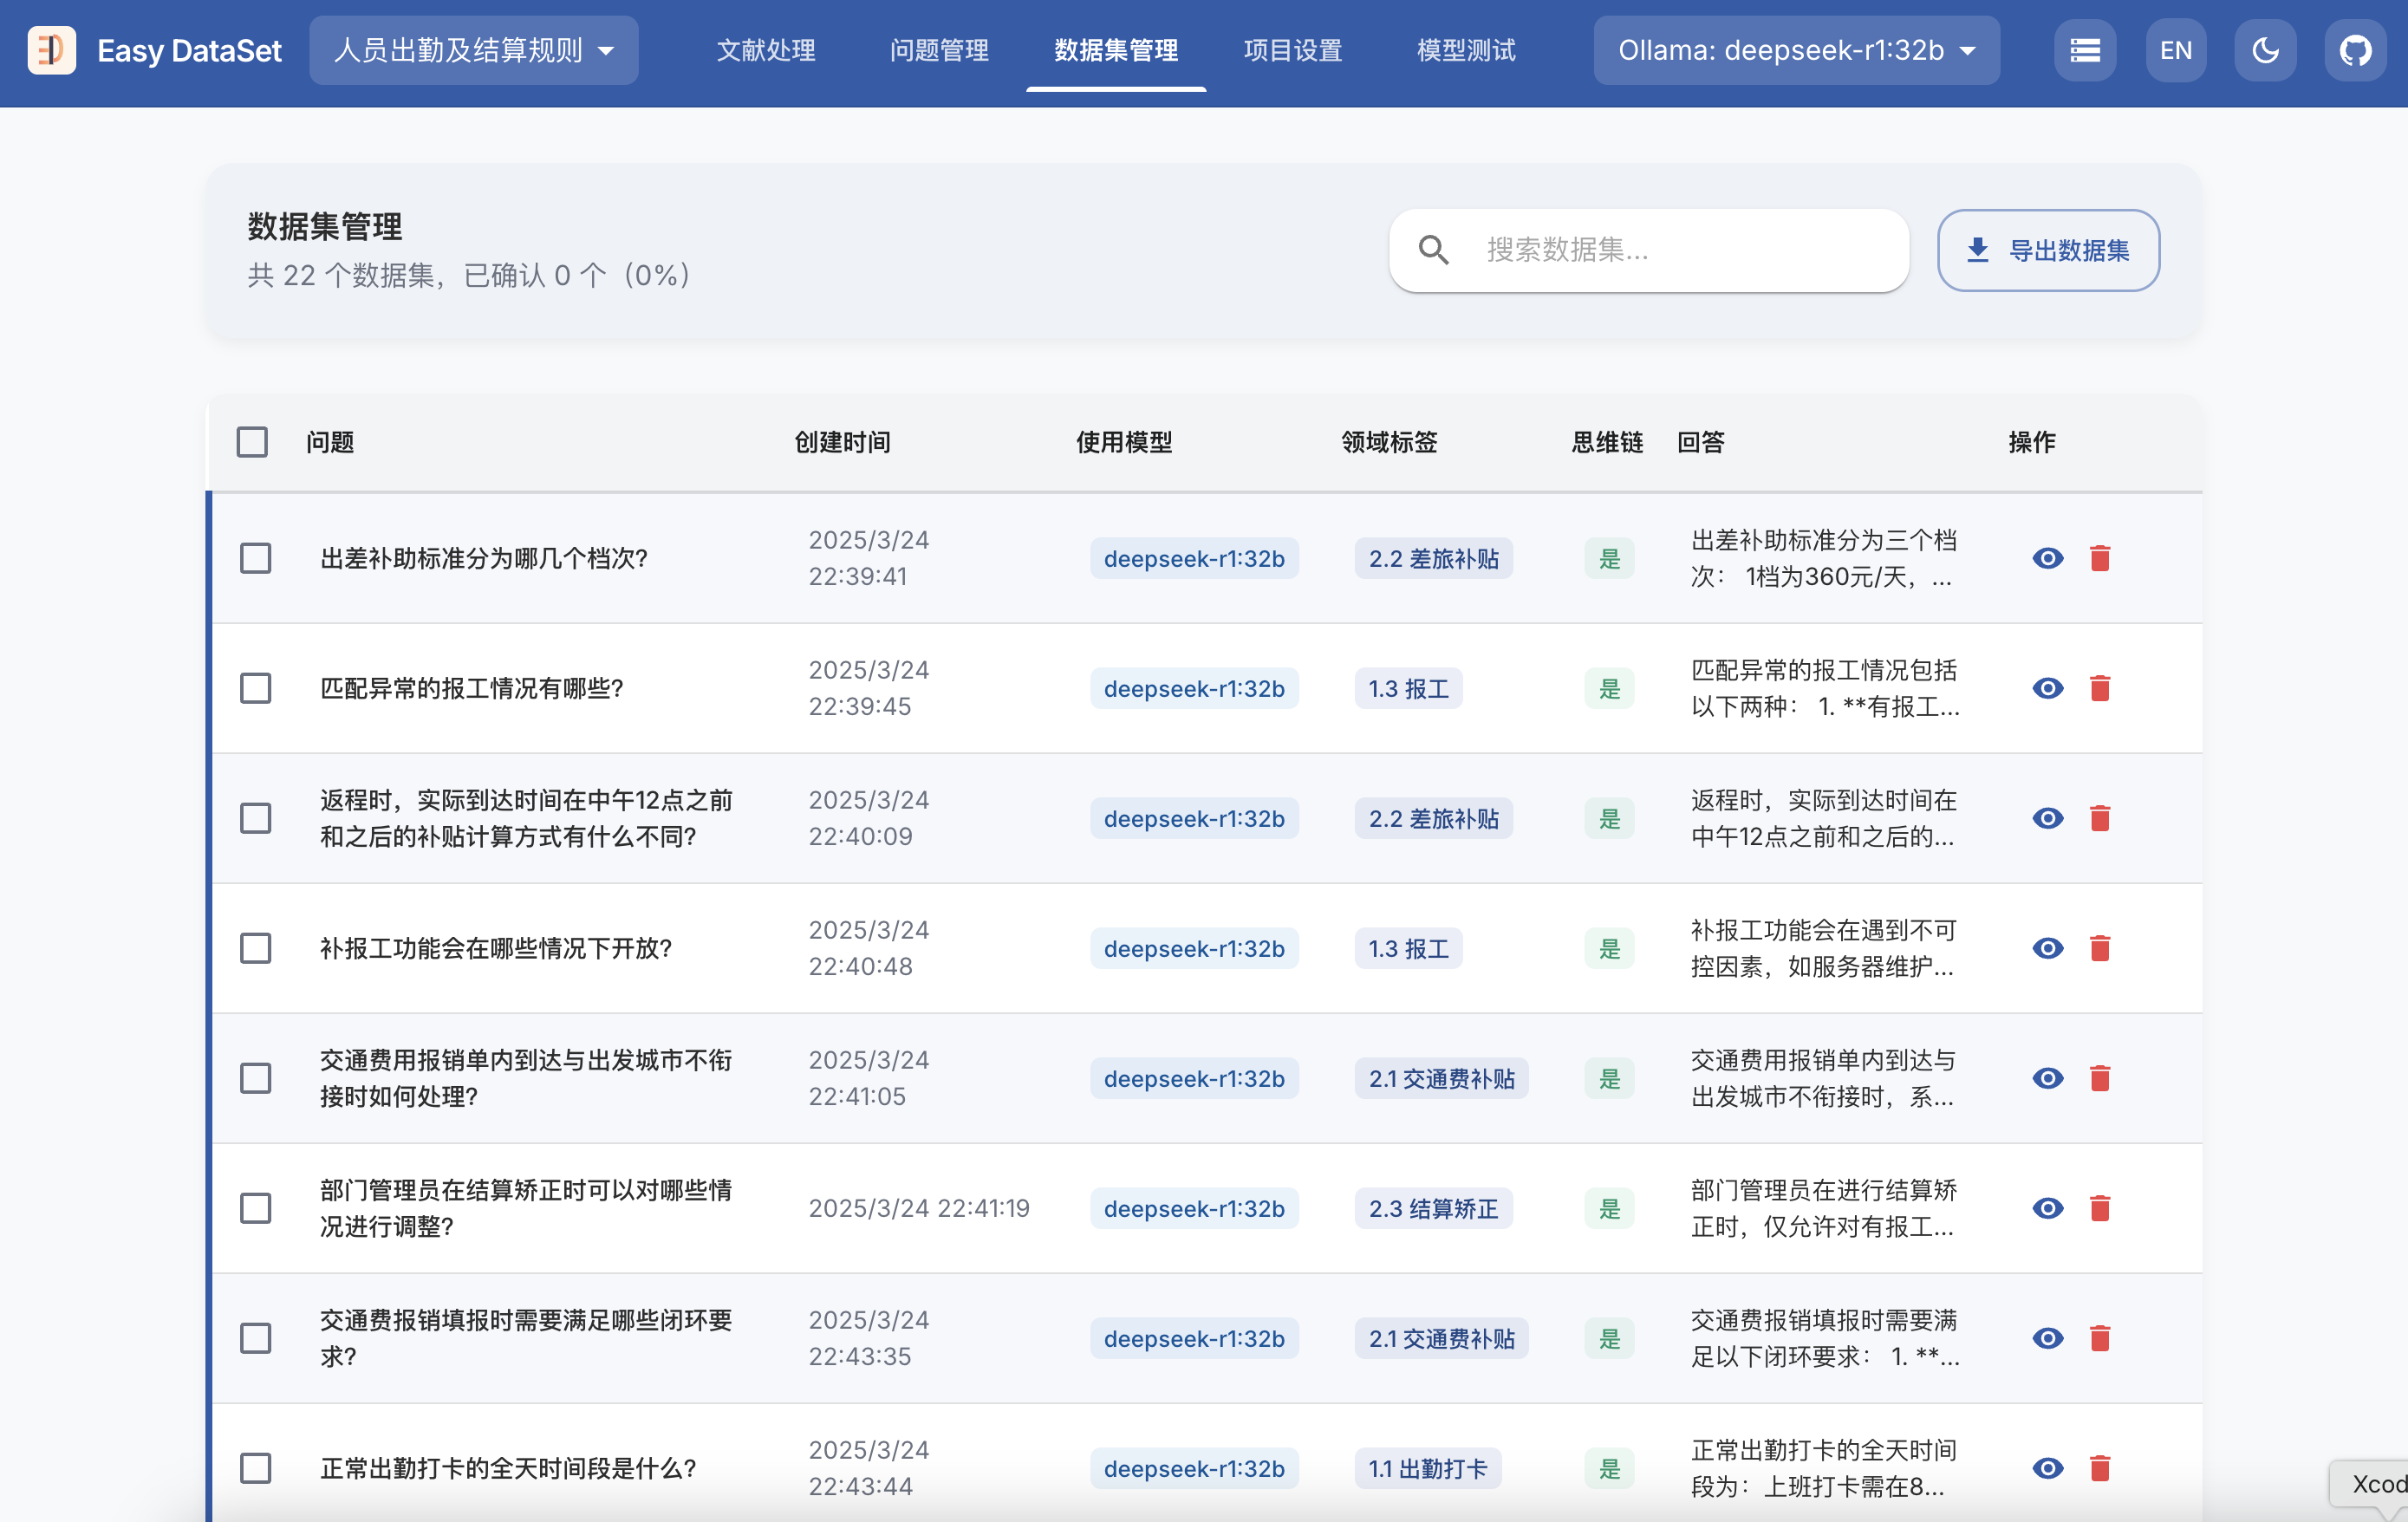Click the 导出数据集 export button
Viewport: 2408px width, 1522px height.
(2047, 250)
